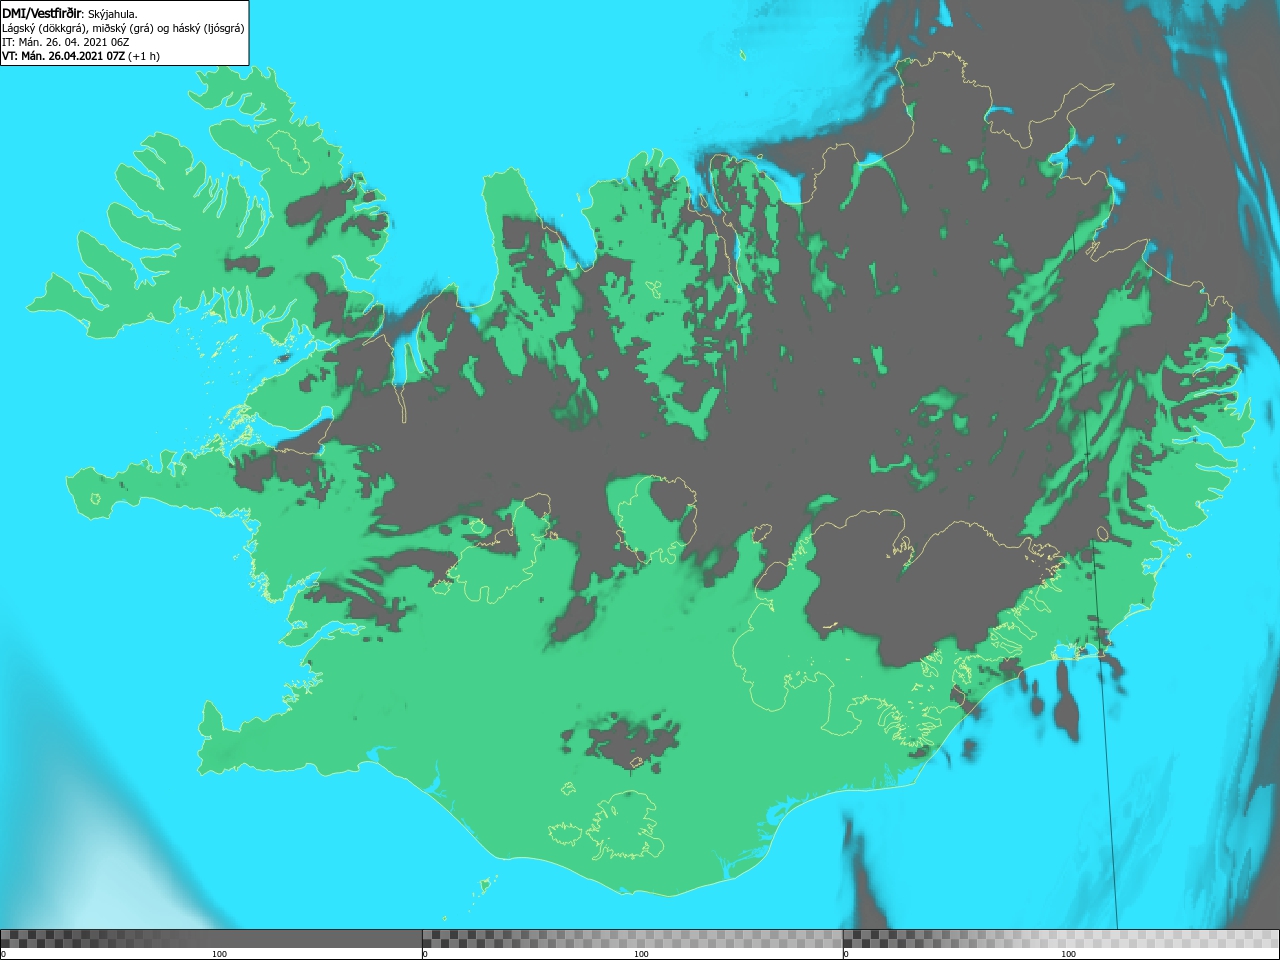Screen dimensions: 1280x960
Task: Click the DMI/Vestfirðir title text
Action: (x=42, y=13)
